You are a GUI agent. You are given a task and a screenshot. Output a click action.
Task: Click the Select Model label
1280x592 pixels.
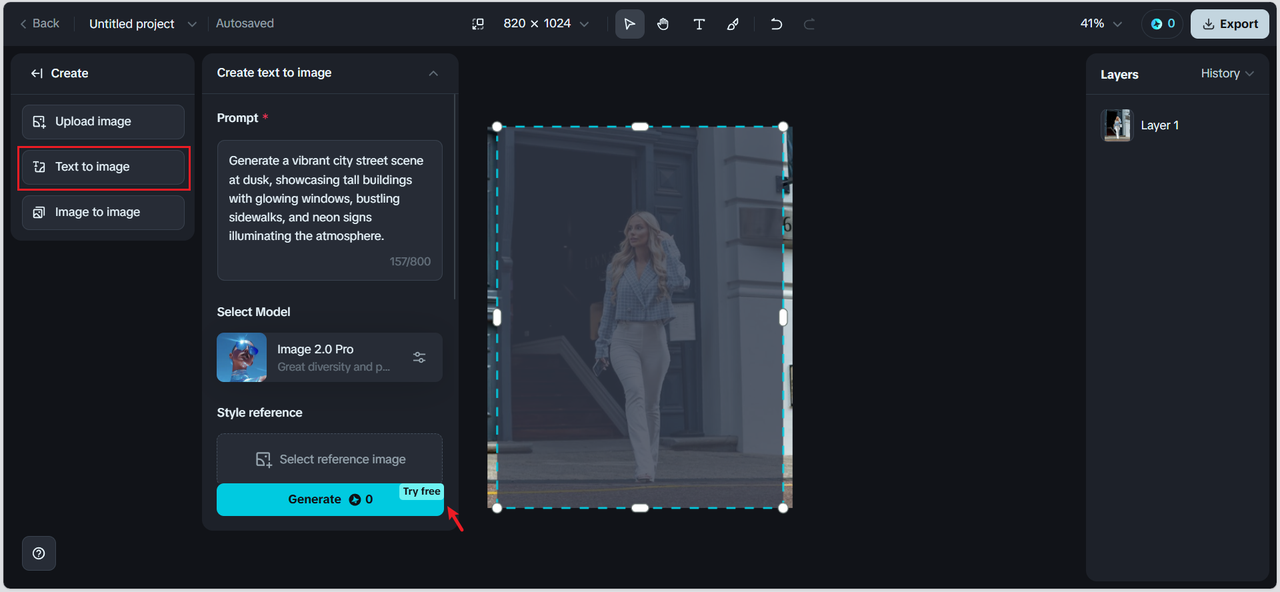coord(254,312)
